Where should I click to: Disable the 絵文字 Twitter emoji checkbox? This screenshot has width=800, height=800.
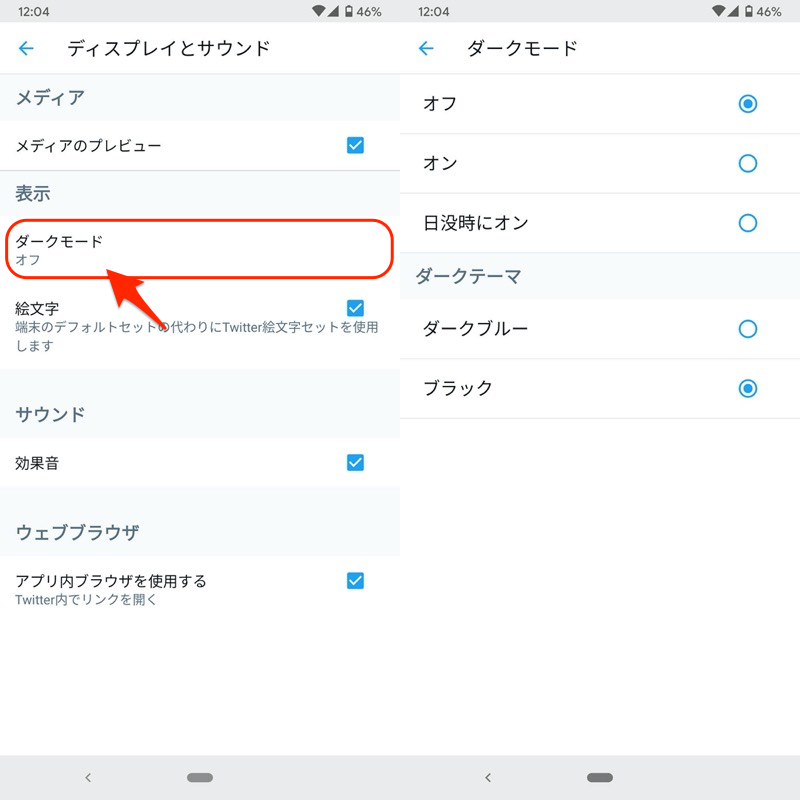point(355,308)
